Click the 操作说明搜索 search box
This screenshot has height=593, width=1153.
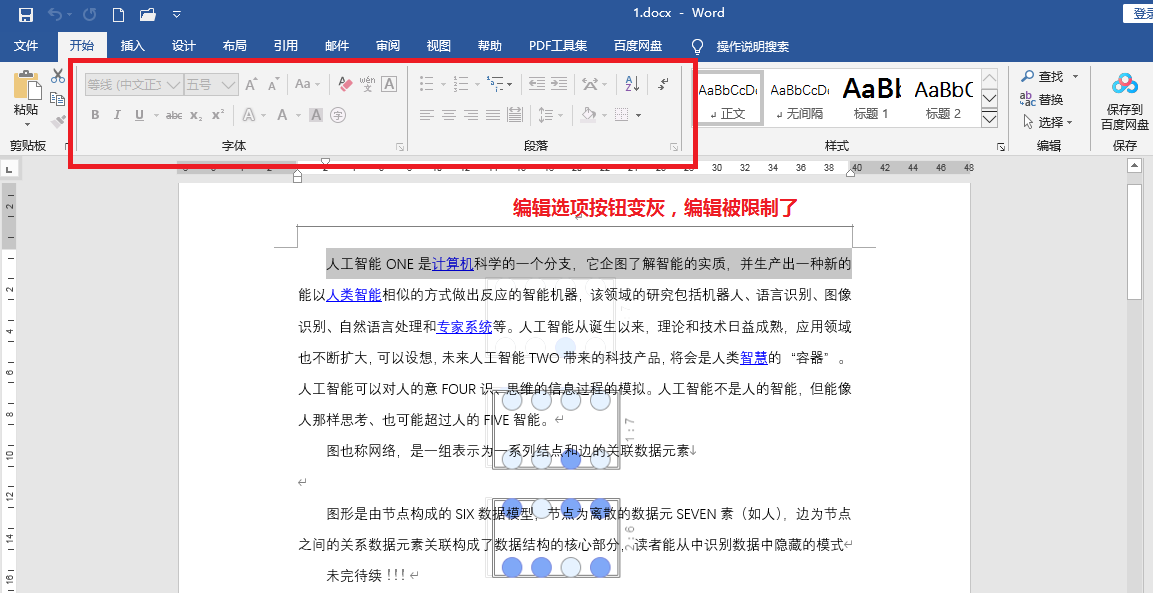click(753, 46)
